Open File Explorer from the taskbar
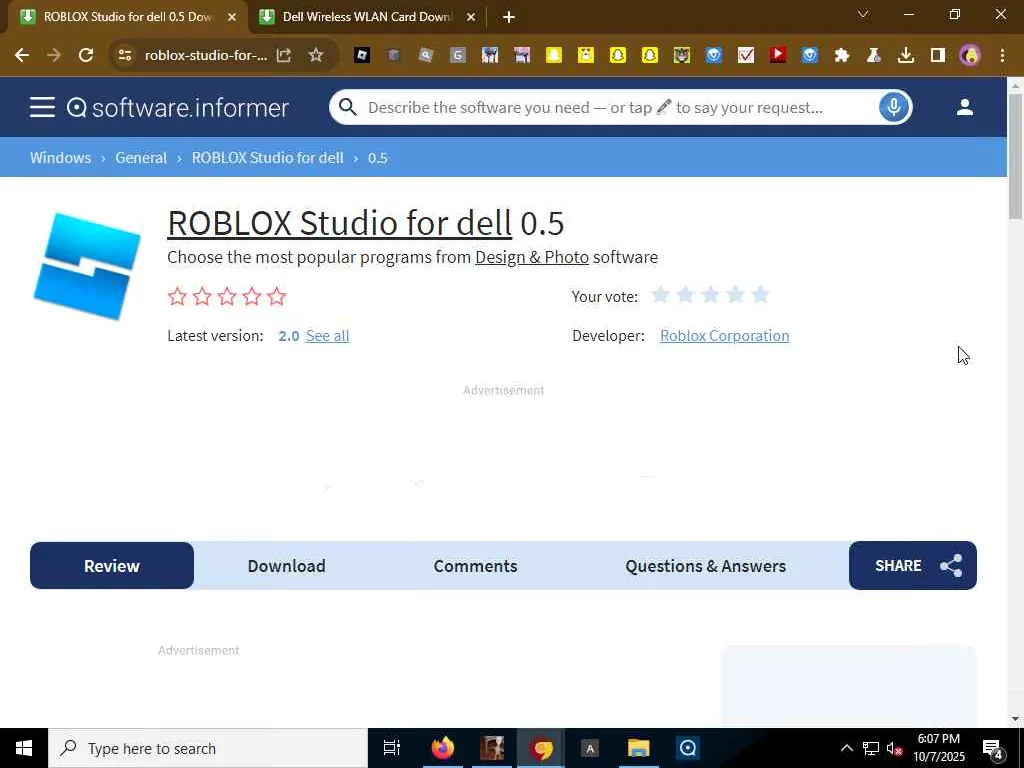 (x=639, y=748)
